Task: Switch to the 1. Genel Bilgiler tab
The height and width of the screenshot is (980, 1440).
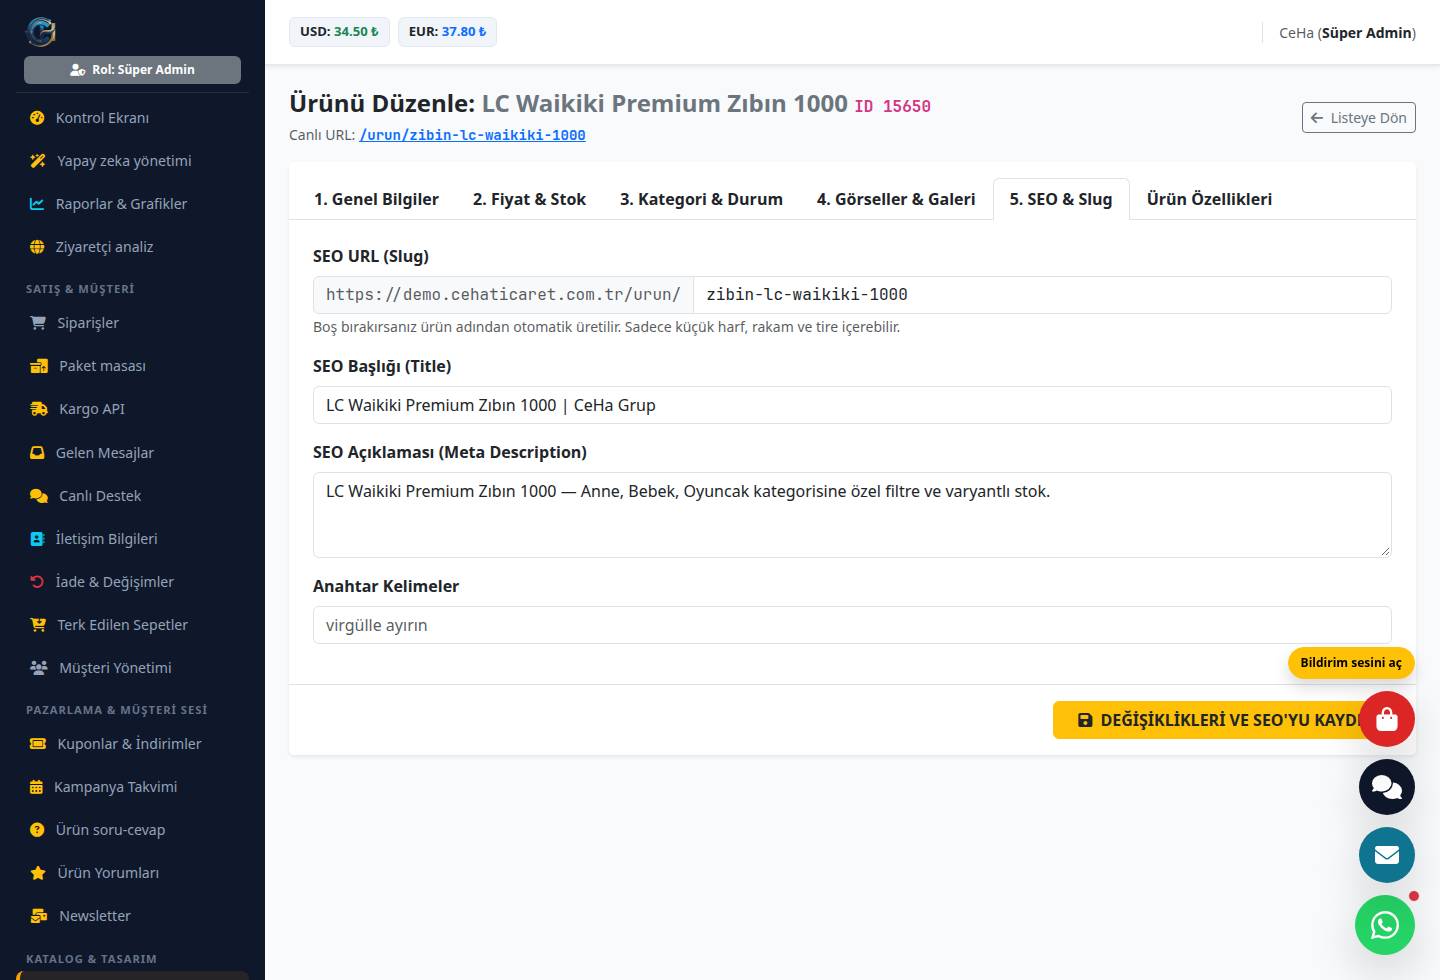Action: [376, 199]
